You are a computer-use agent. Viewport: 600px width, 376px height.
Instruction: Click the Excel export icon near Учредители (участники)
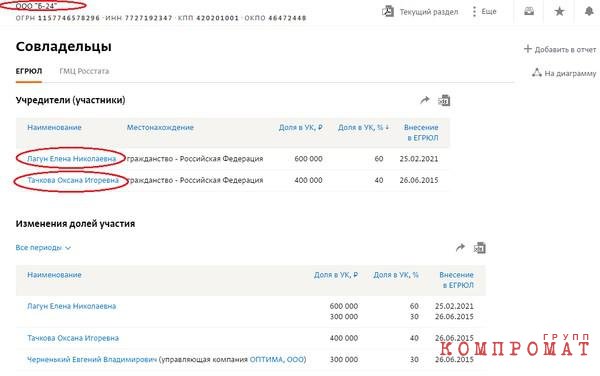coord(444,101)
